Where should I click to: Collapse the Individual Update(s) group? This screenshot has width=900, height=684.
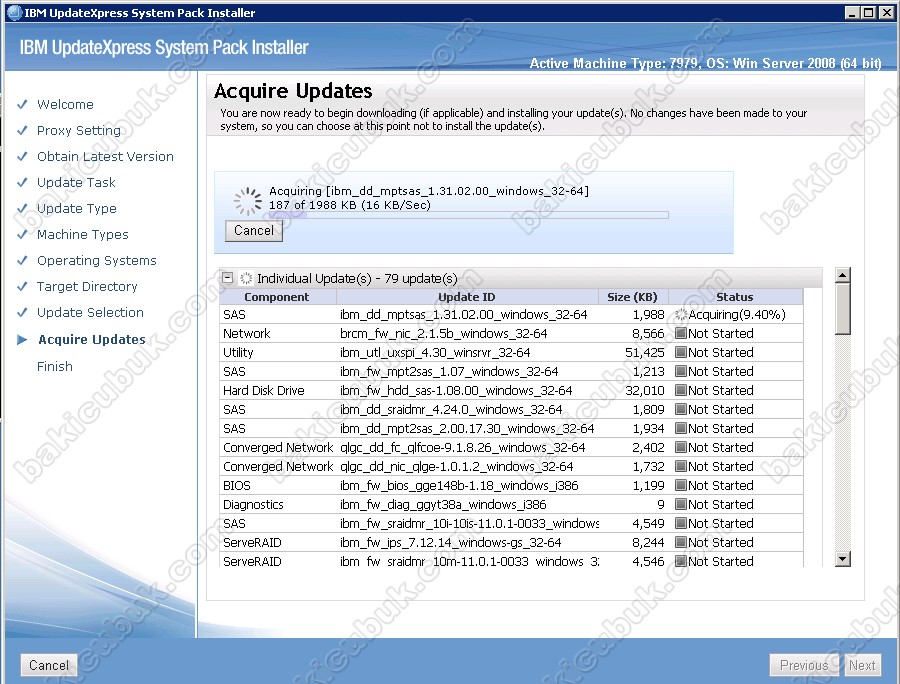pyautogui.click(x=227, y=278)
